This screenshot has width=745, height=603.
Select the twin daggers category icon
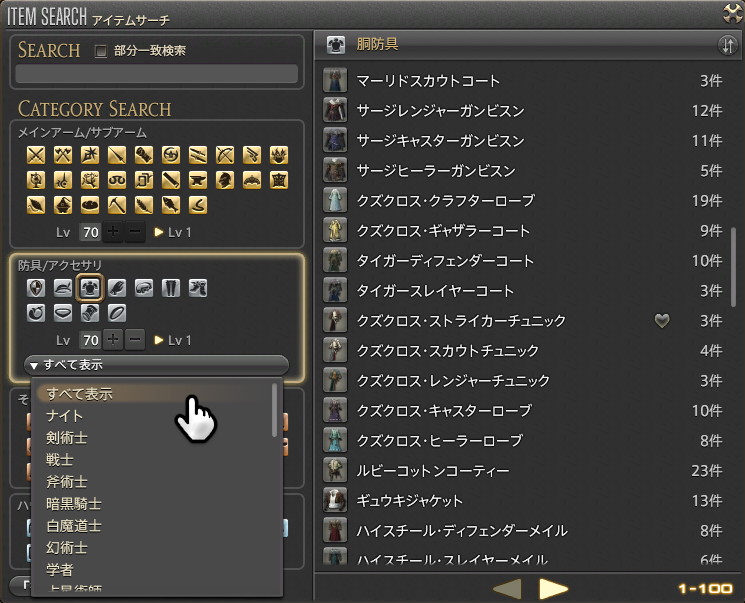point(198,155)
